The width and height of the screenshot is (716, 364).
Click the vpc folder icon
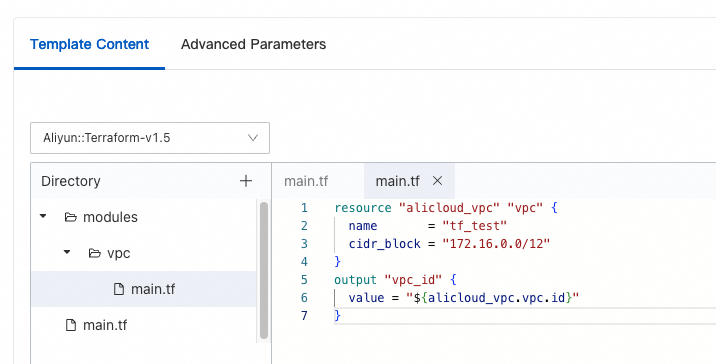click(x=95, y=253)
